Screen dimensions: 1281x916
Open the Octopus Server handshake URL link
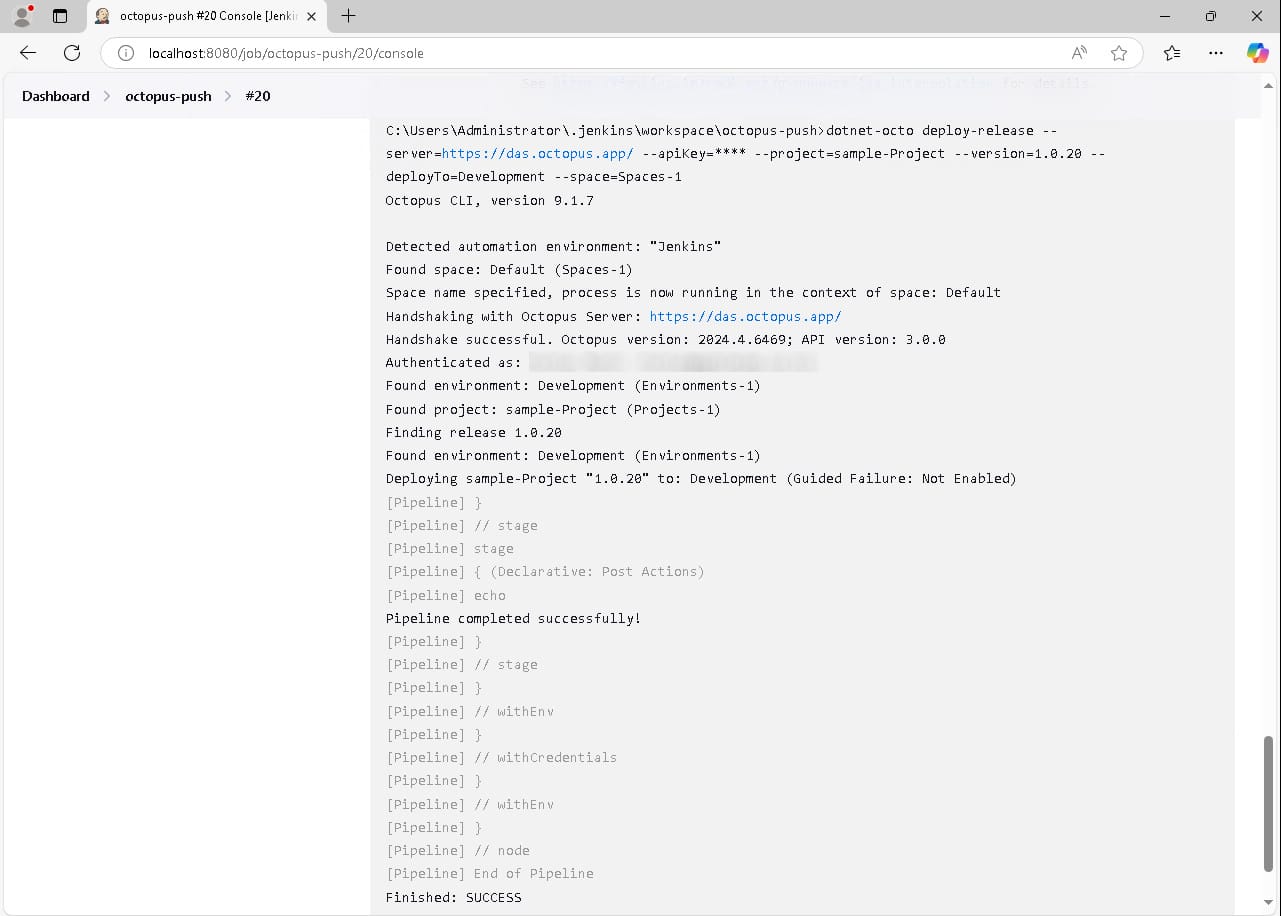[745, 316]
